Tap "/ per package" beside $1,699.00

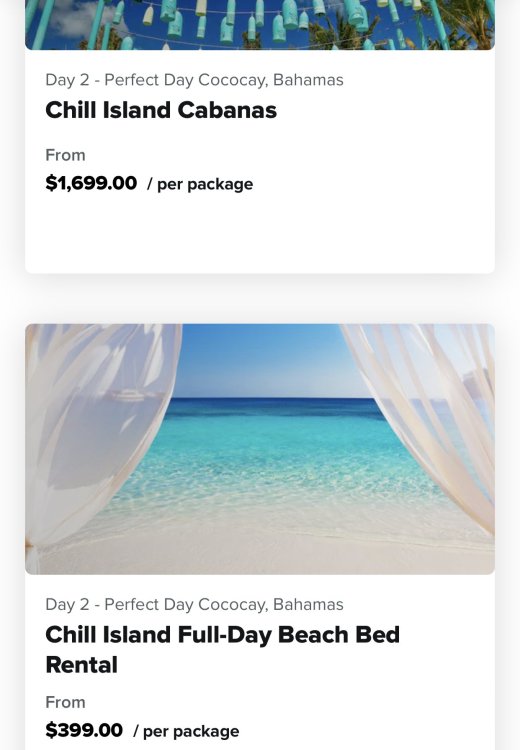(200, 184)
